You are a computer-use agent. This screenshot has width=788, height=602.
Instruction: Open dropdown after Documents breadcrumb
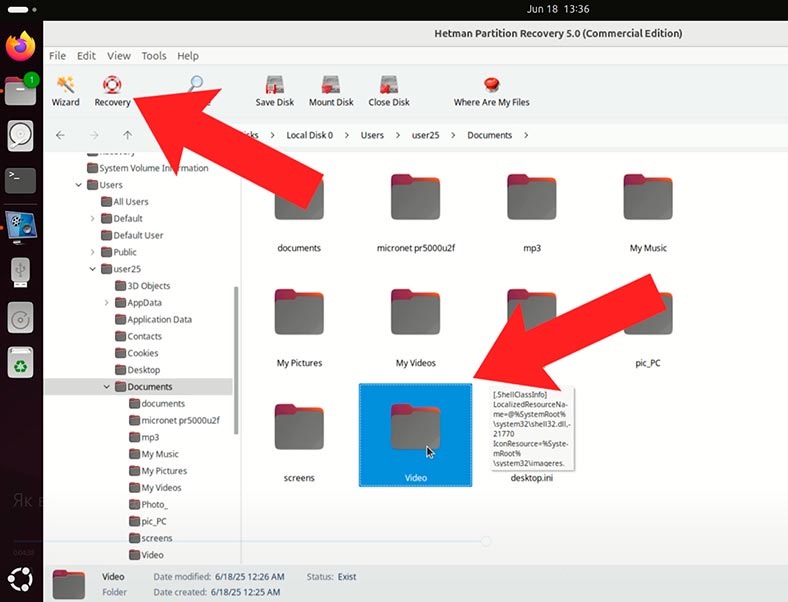point(526,135)
